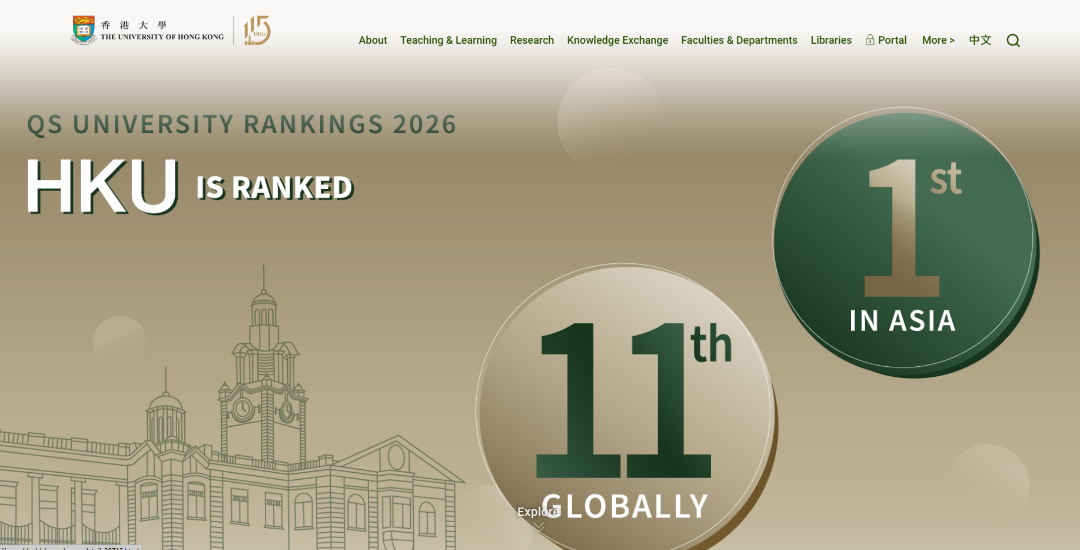This screenshot has height=550, width=1080.
Task: Switch site language to 中文
Action: pyautogui.click(x=980, y=41)
